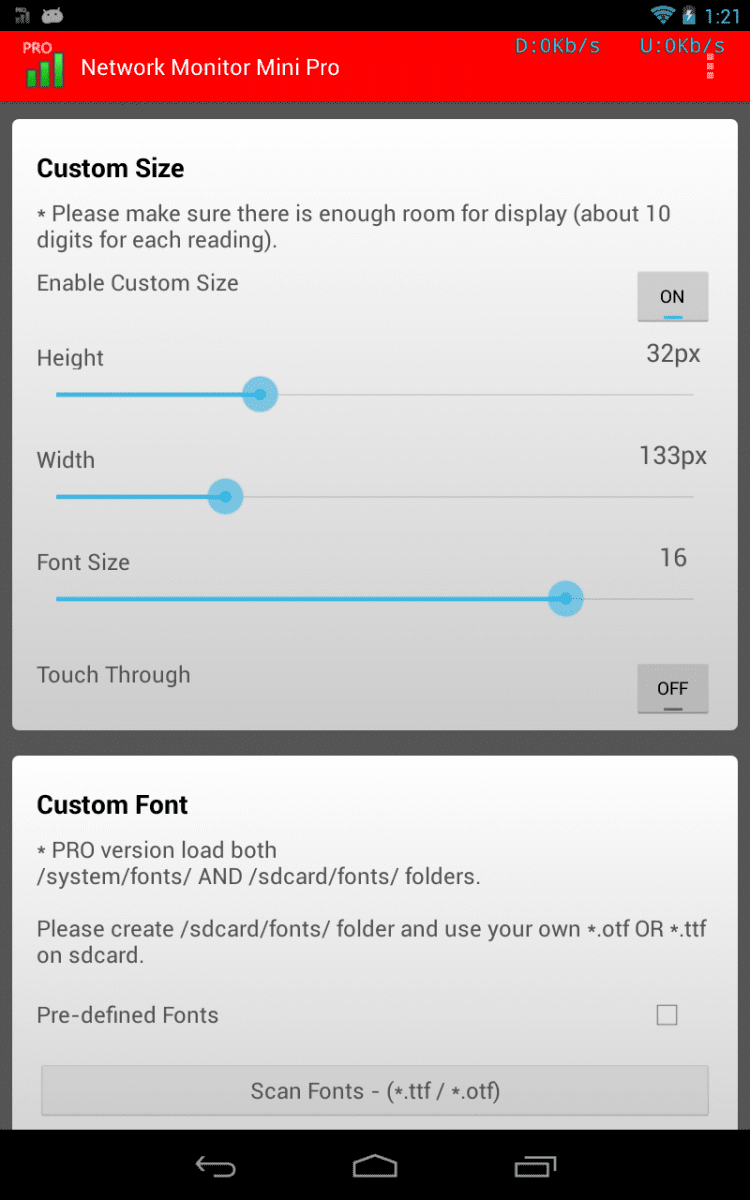750x1200 pixels.
Task: Tap the battery status icon
Action: (690, 15)
